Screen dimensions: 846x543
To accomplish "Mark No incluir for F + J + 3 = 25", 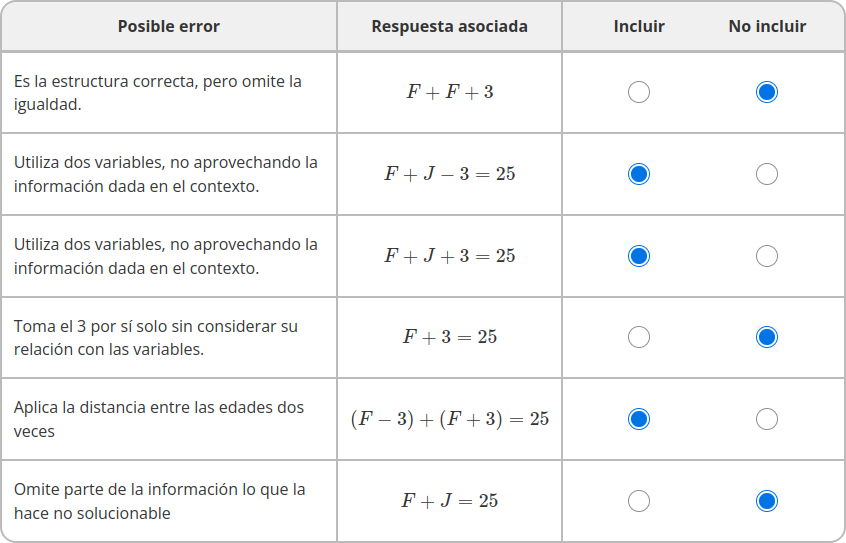I will pos(767,256).
